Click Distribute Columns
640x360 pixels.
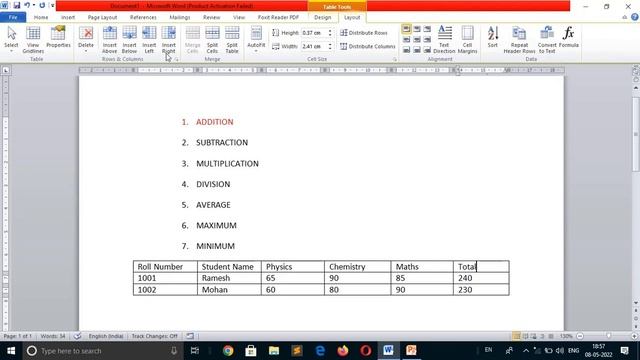click(x=368, y=47)
